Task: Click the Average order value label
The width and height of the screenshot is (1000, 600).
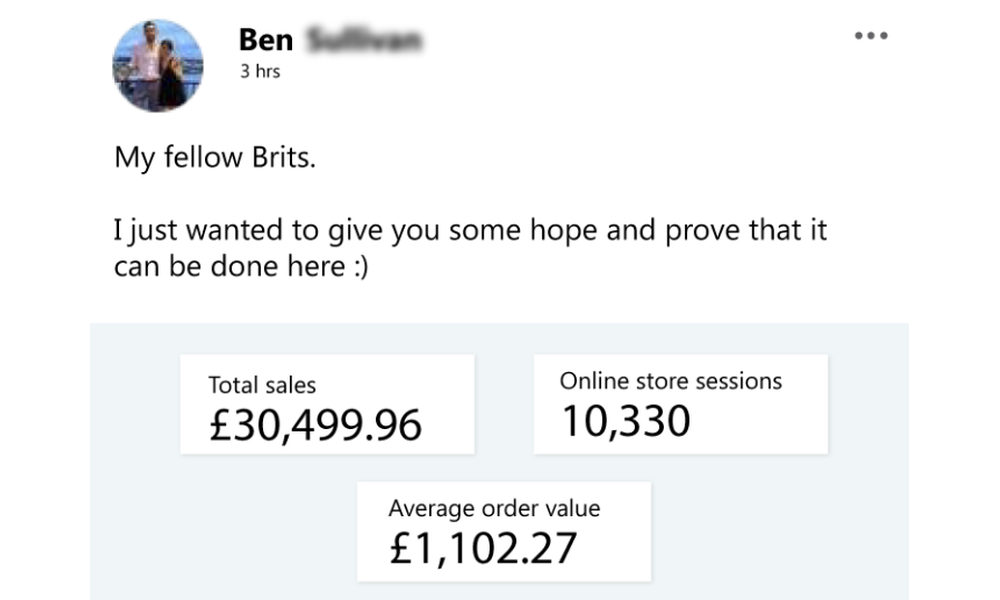Action: pos(495,508)
